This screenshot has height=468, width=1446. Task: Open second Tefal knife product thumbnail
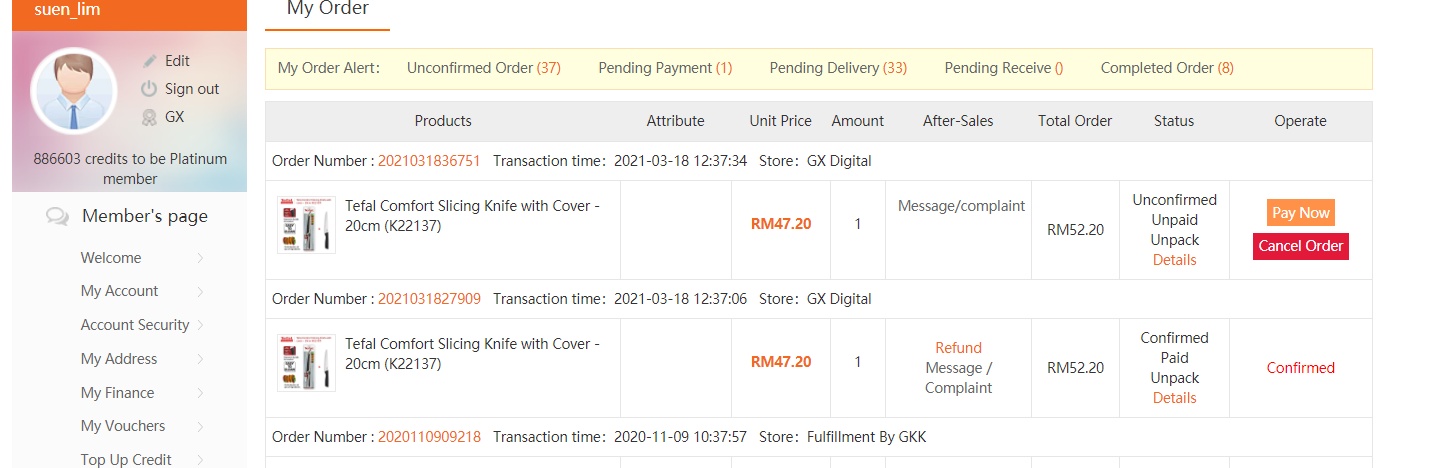coord(306,362)
